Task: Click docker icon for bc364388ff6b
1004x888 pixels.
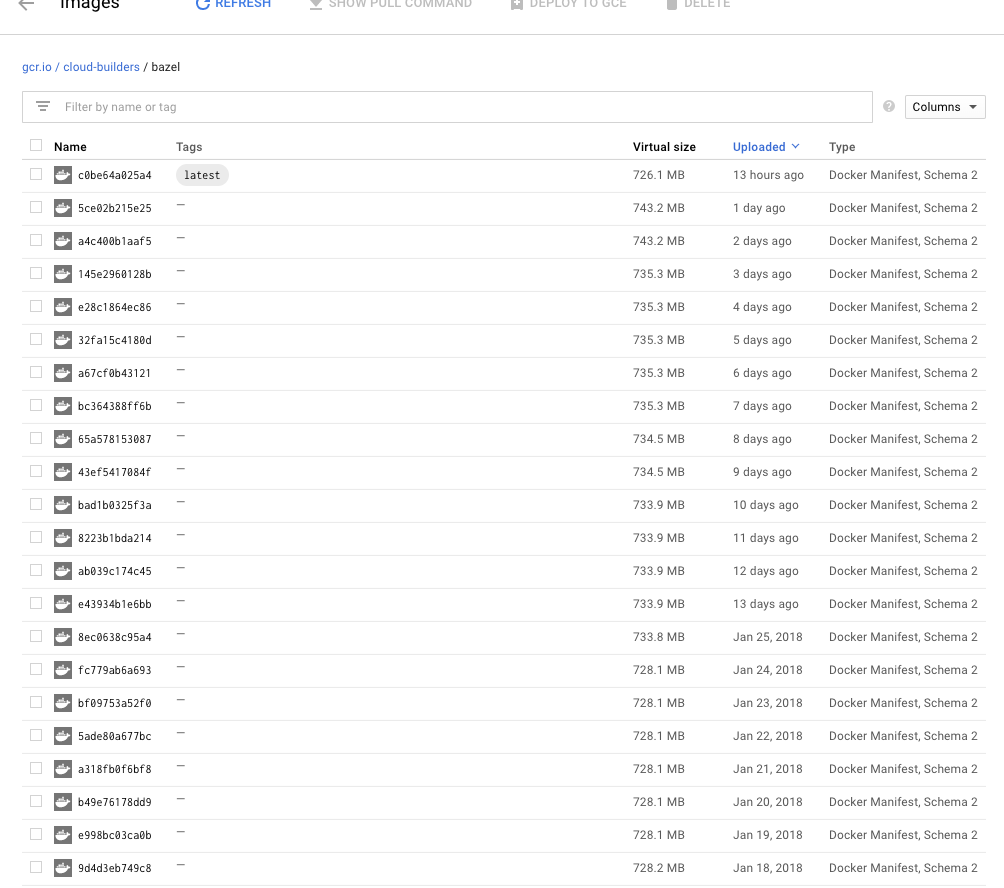Action: [63, 406]
